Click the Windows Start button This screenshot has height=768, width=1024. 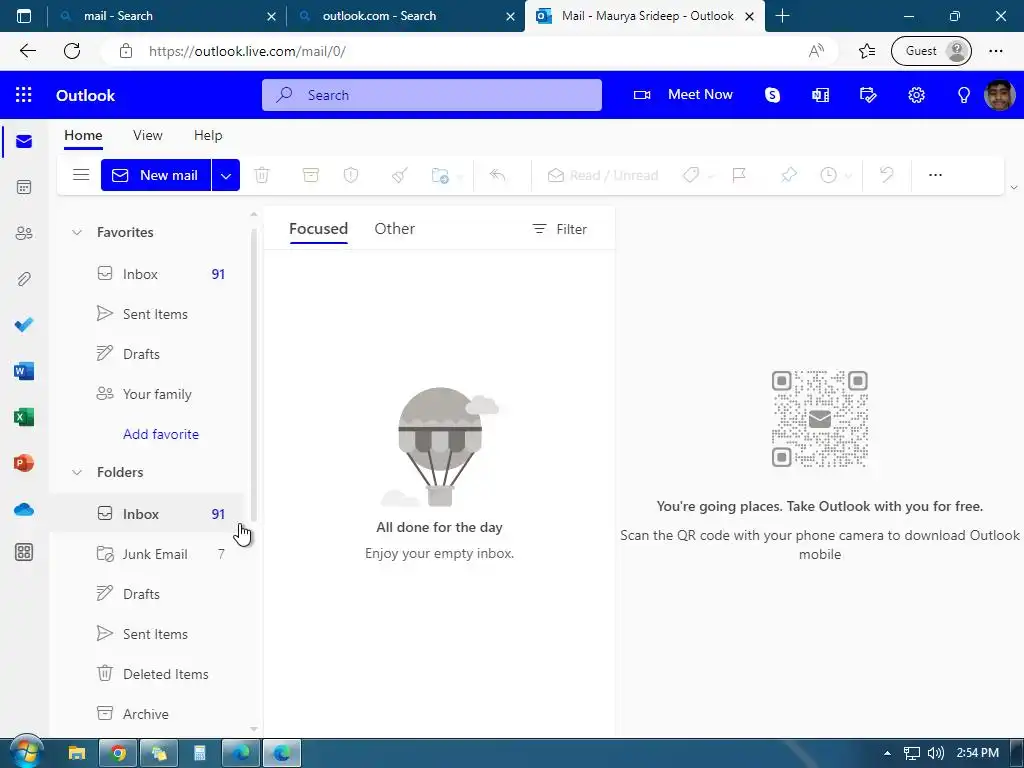coord(25,752)
